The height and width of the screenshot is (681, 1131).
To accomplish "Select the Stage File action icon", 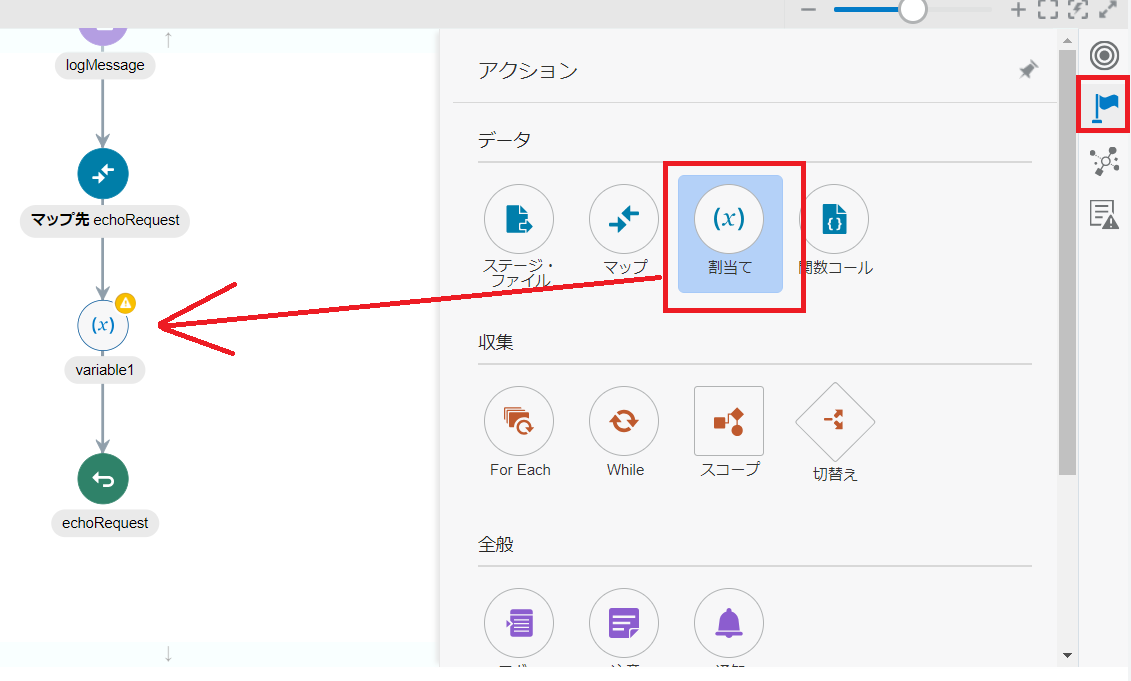I will (x=519, y=219).
